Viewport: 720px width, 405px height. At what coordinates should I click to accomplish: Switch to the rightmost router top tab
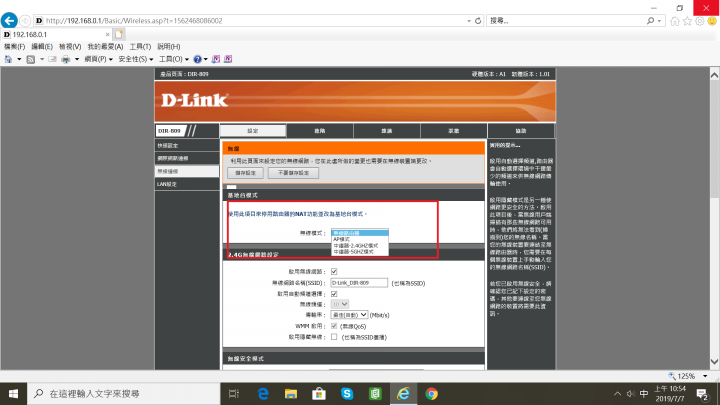click(521, 131)
